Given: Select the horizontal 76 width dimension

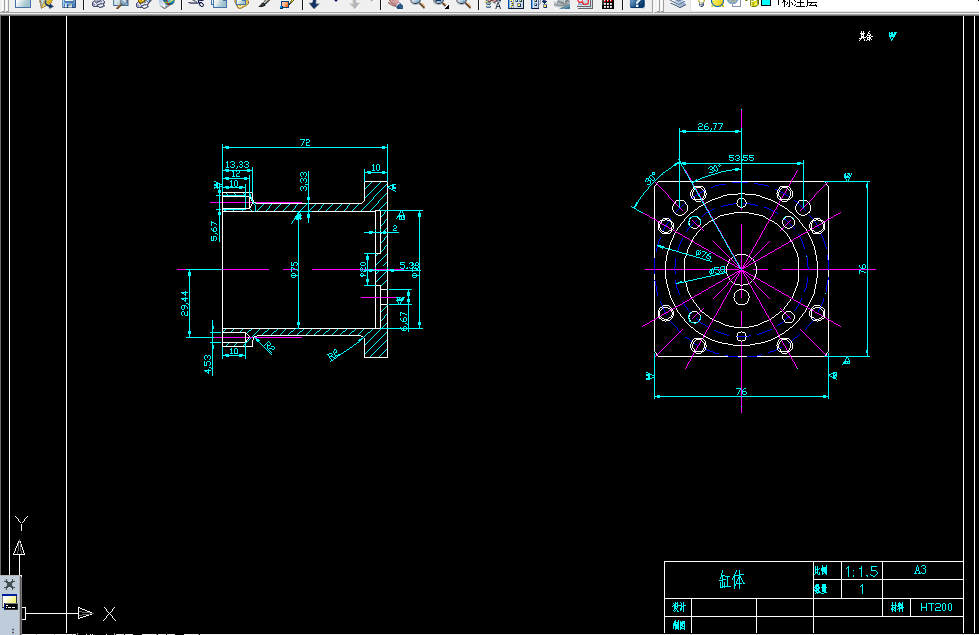Looking at the screenshot, I should pyautogui.click(x=741, y=391).
